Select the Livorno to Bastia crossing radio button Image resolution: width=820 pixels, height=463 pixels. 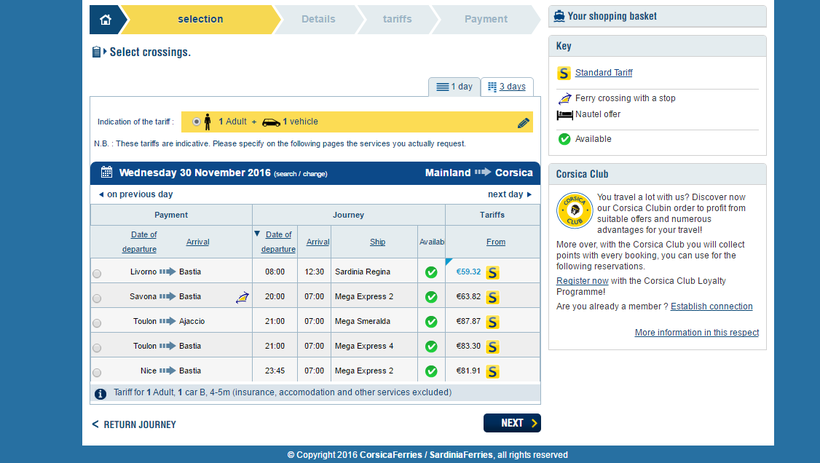(x=97, y=273)
